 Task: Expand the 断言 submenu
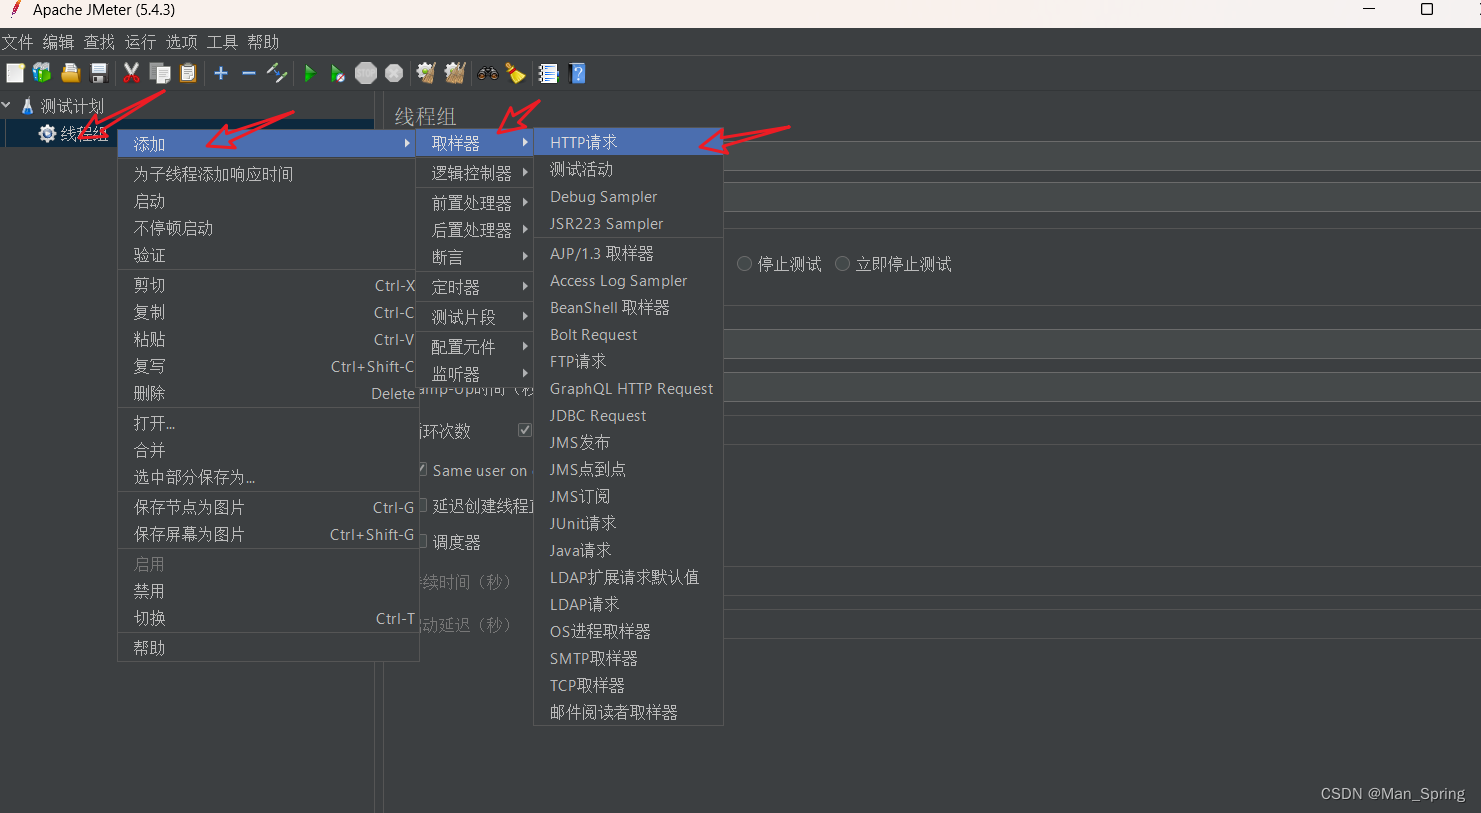(x=475, y=257)
